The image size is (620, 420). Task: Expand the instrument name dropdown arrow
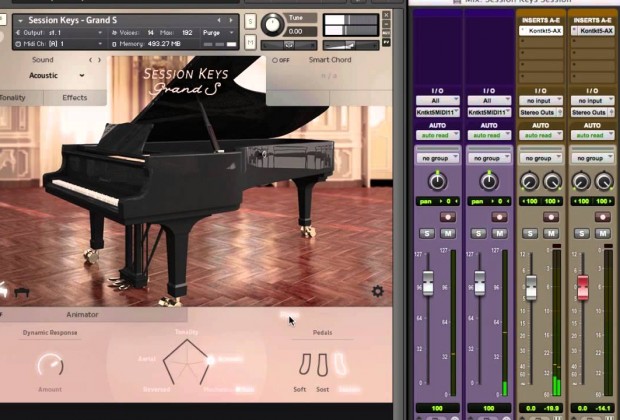click(x=20, y=20)
